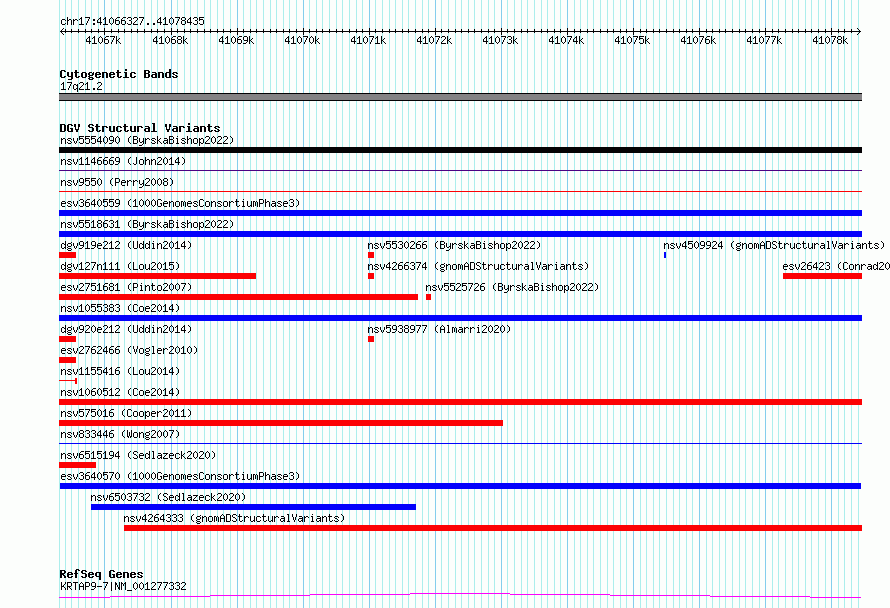
Task: Click the 41067k ruler tick label
Action: pyautogui.click(x=103, y=40)
